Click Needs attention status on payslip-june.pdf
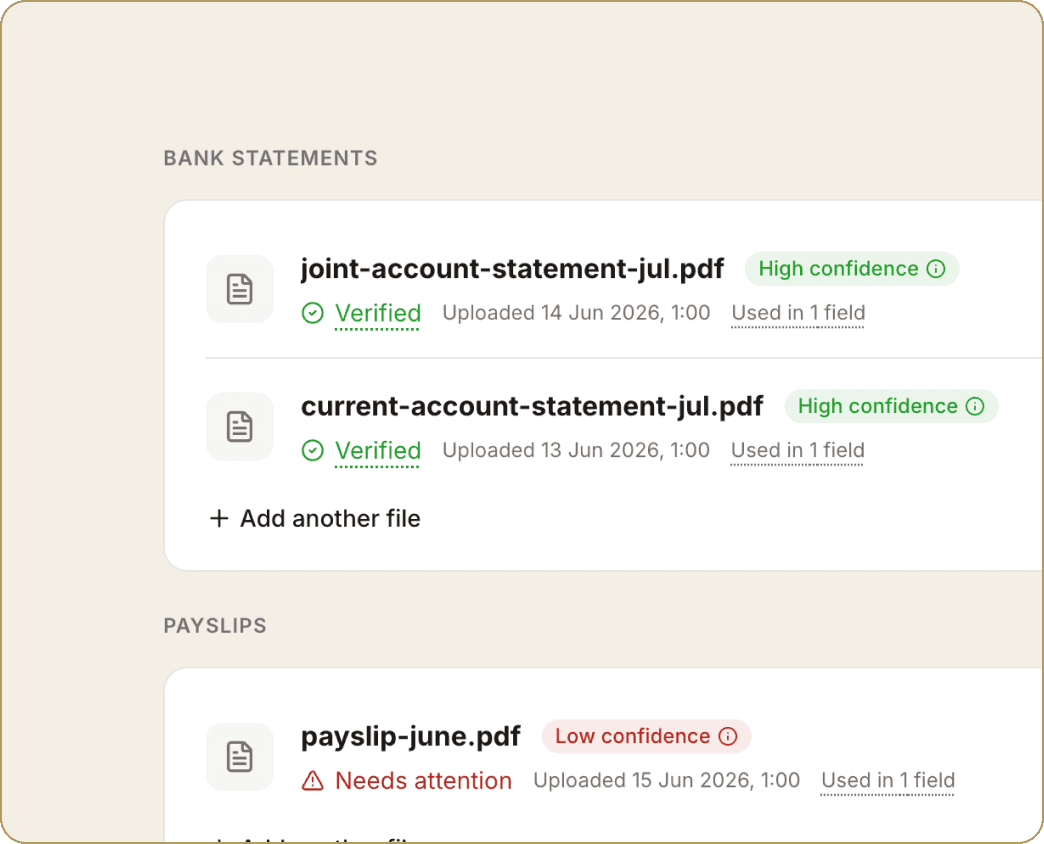 [x=423, y=780]
